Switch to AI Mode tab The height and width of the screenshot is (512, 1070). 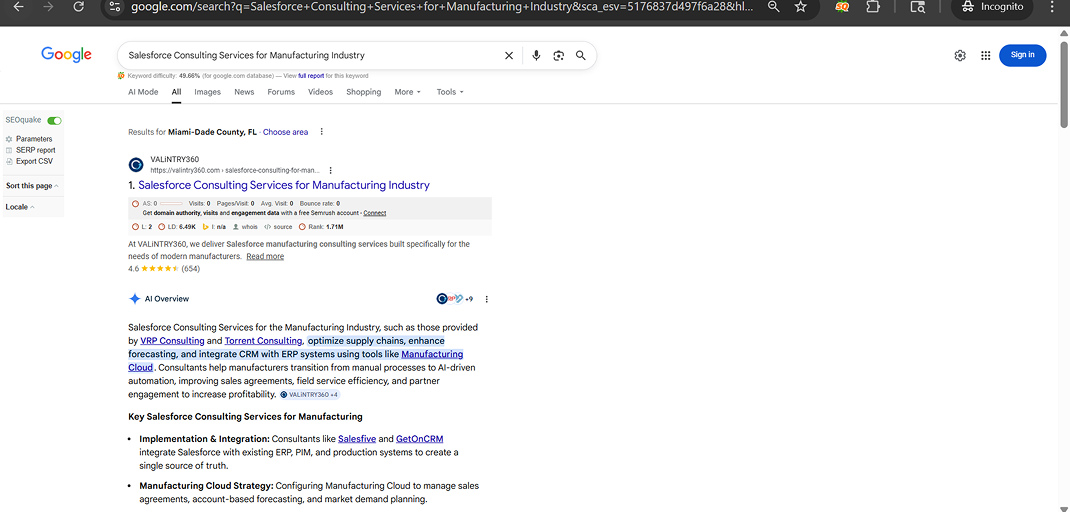click(x=143, y=92)
